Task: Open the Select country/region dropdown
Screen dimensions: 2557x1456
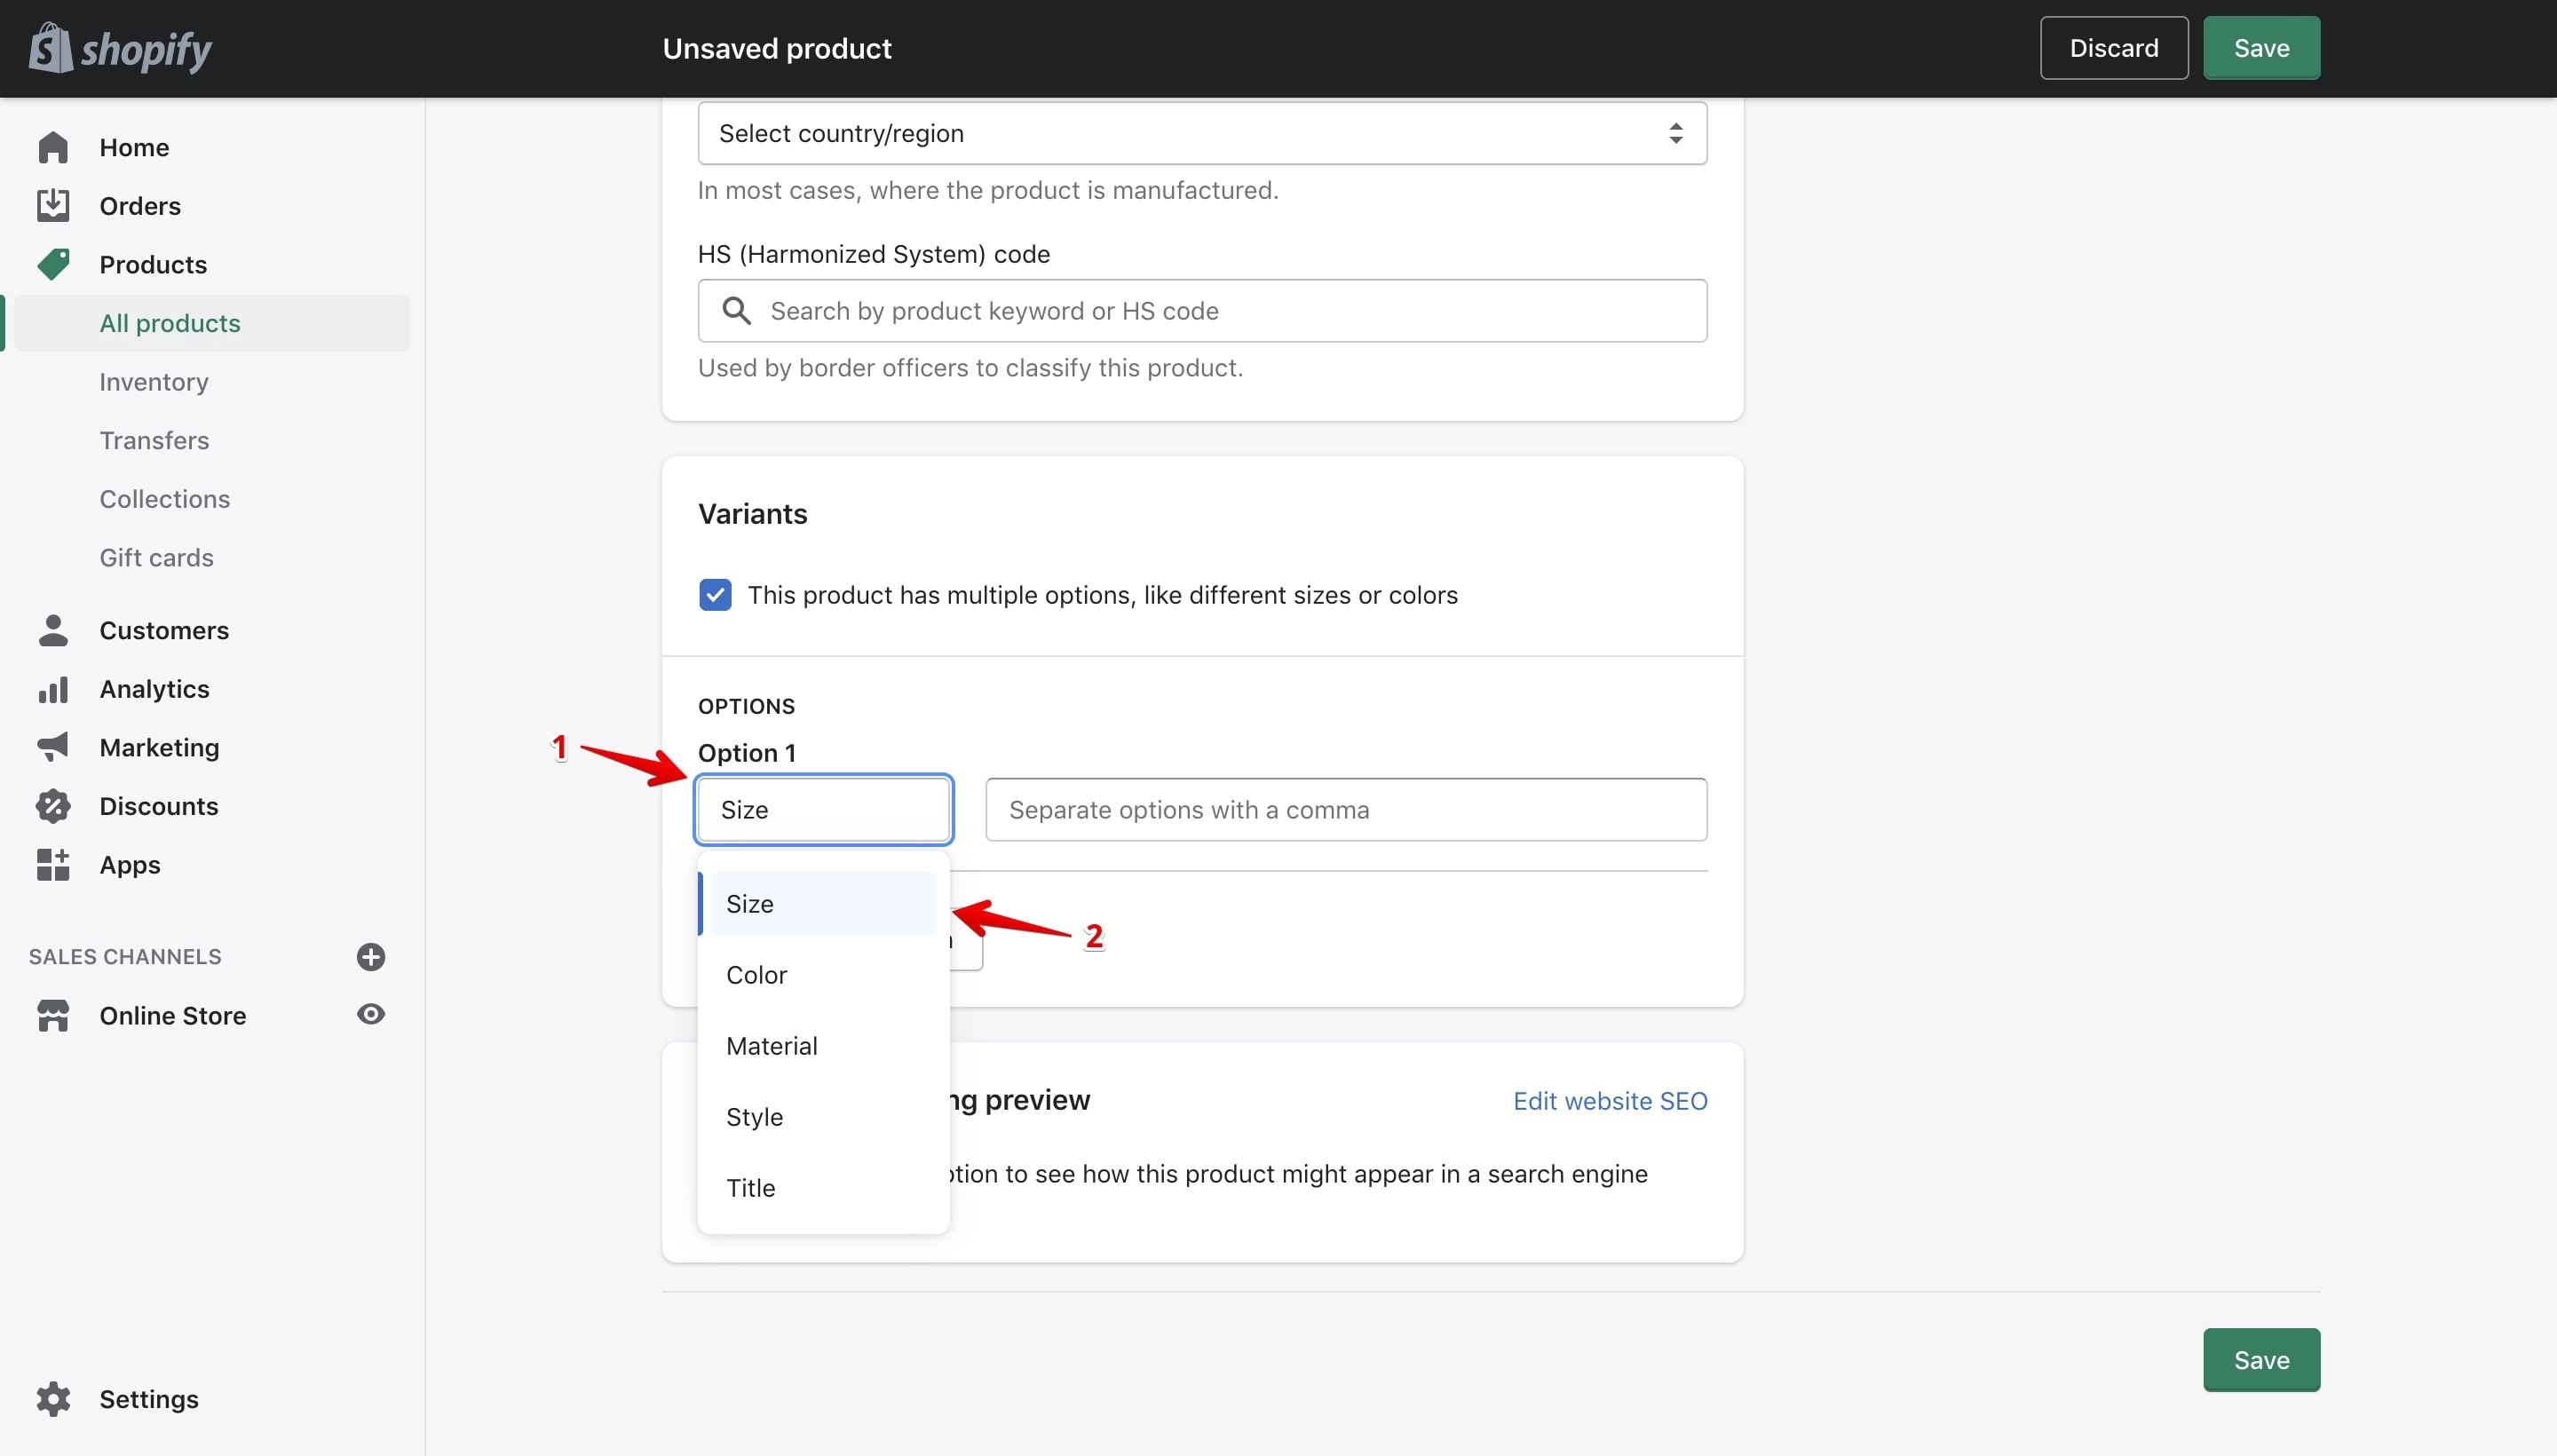Action: 1202,133
